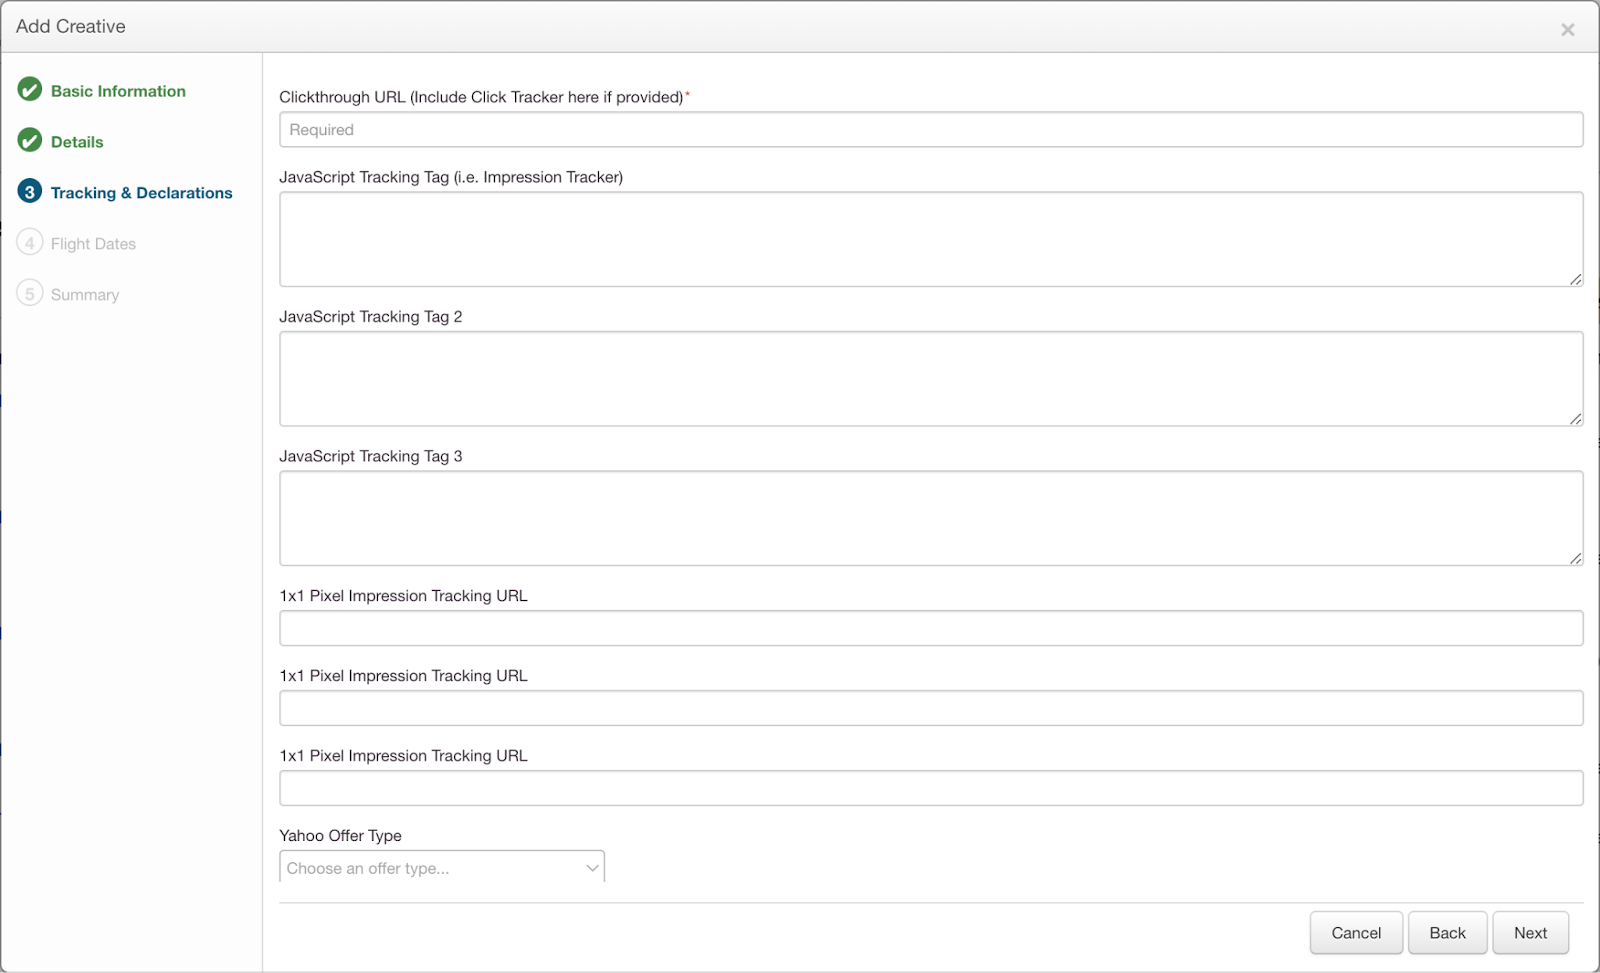Click into the first JavaScript Tracking Tag textarea
Screen dimensions: 1600x973
click(930, 239)
